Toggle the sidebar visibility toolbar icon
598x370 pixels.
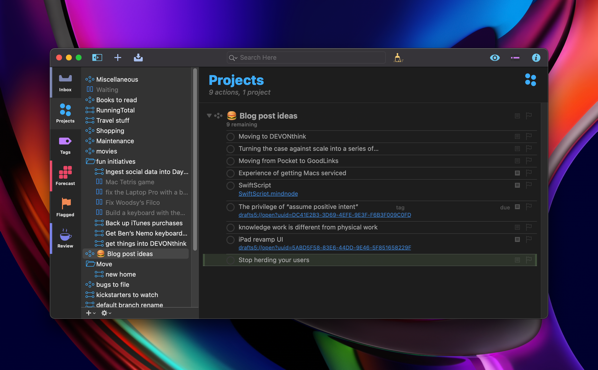tap(97, 58)
